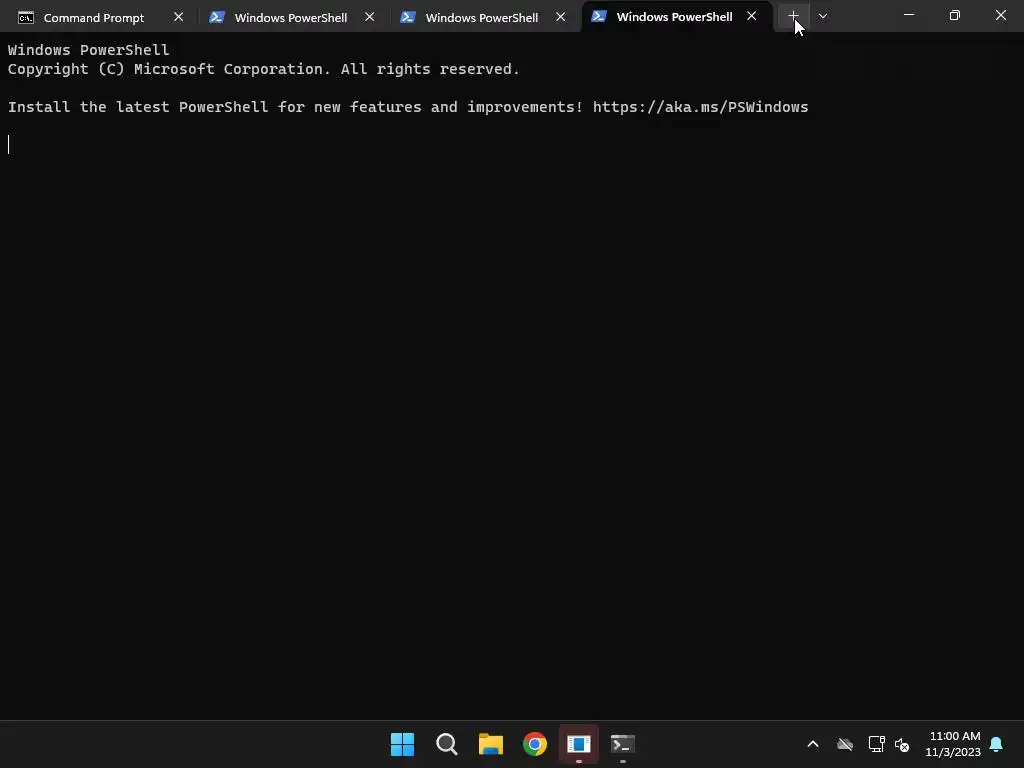This screenshot has width=1024, height=768.
Task: Open the Windows Start menu
Action: pos(402,744)
